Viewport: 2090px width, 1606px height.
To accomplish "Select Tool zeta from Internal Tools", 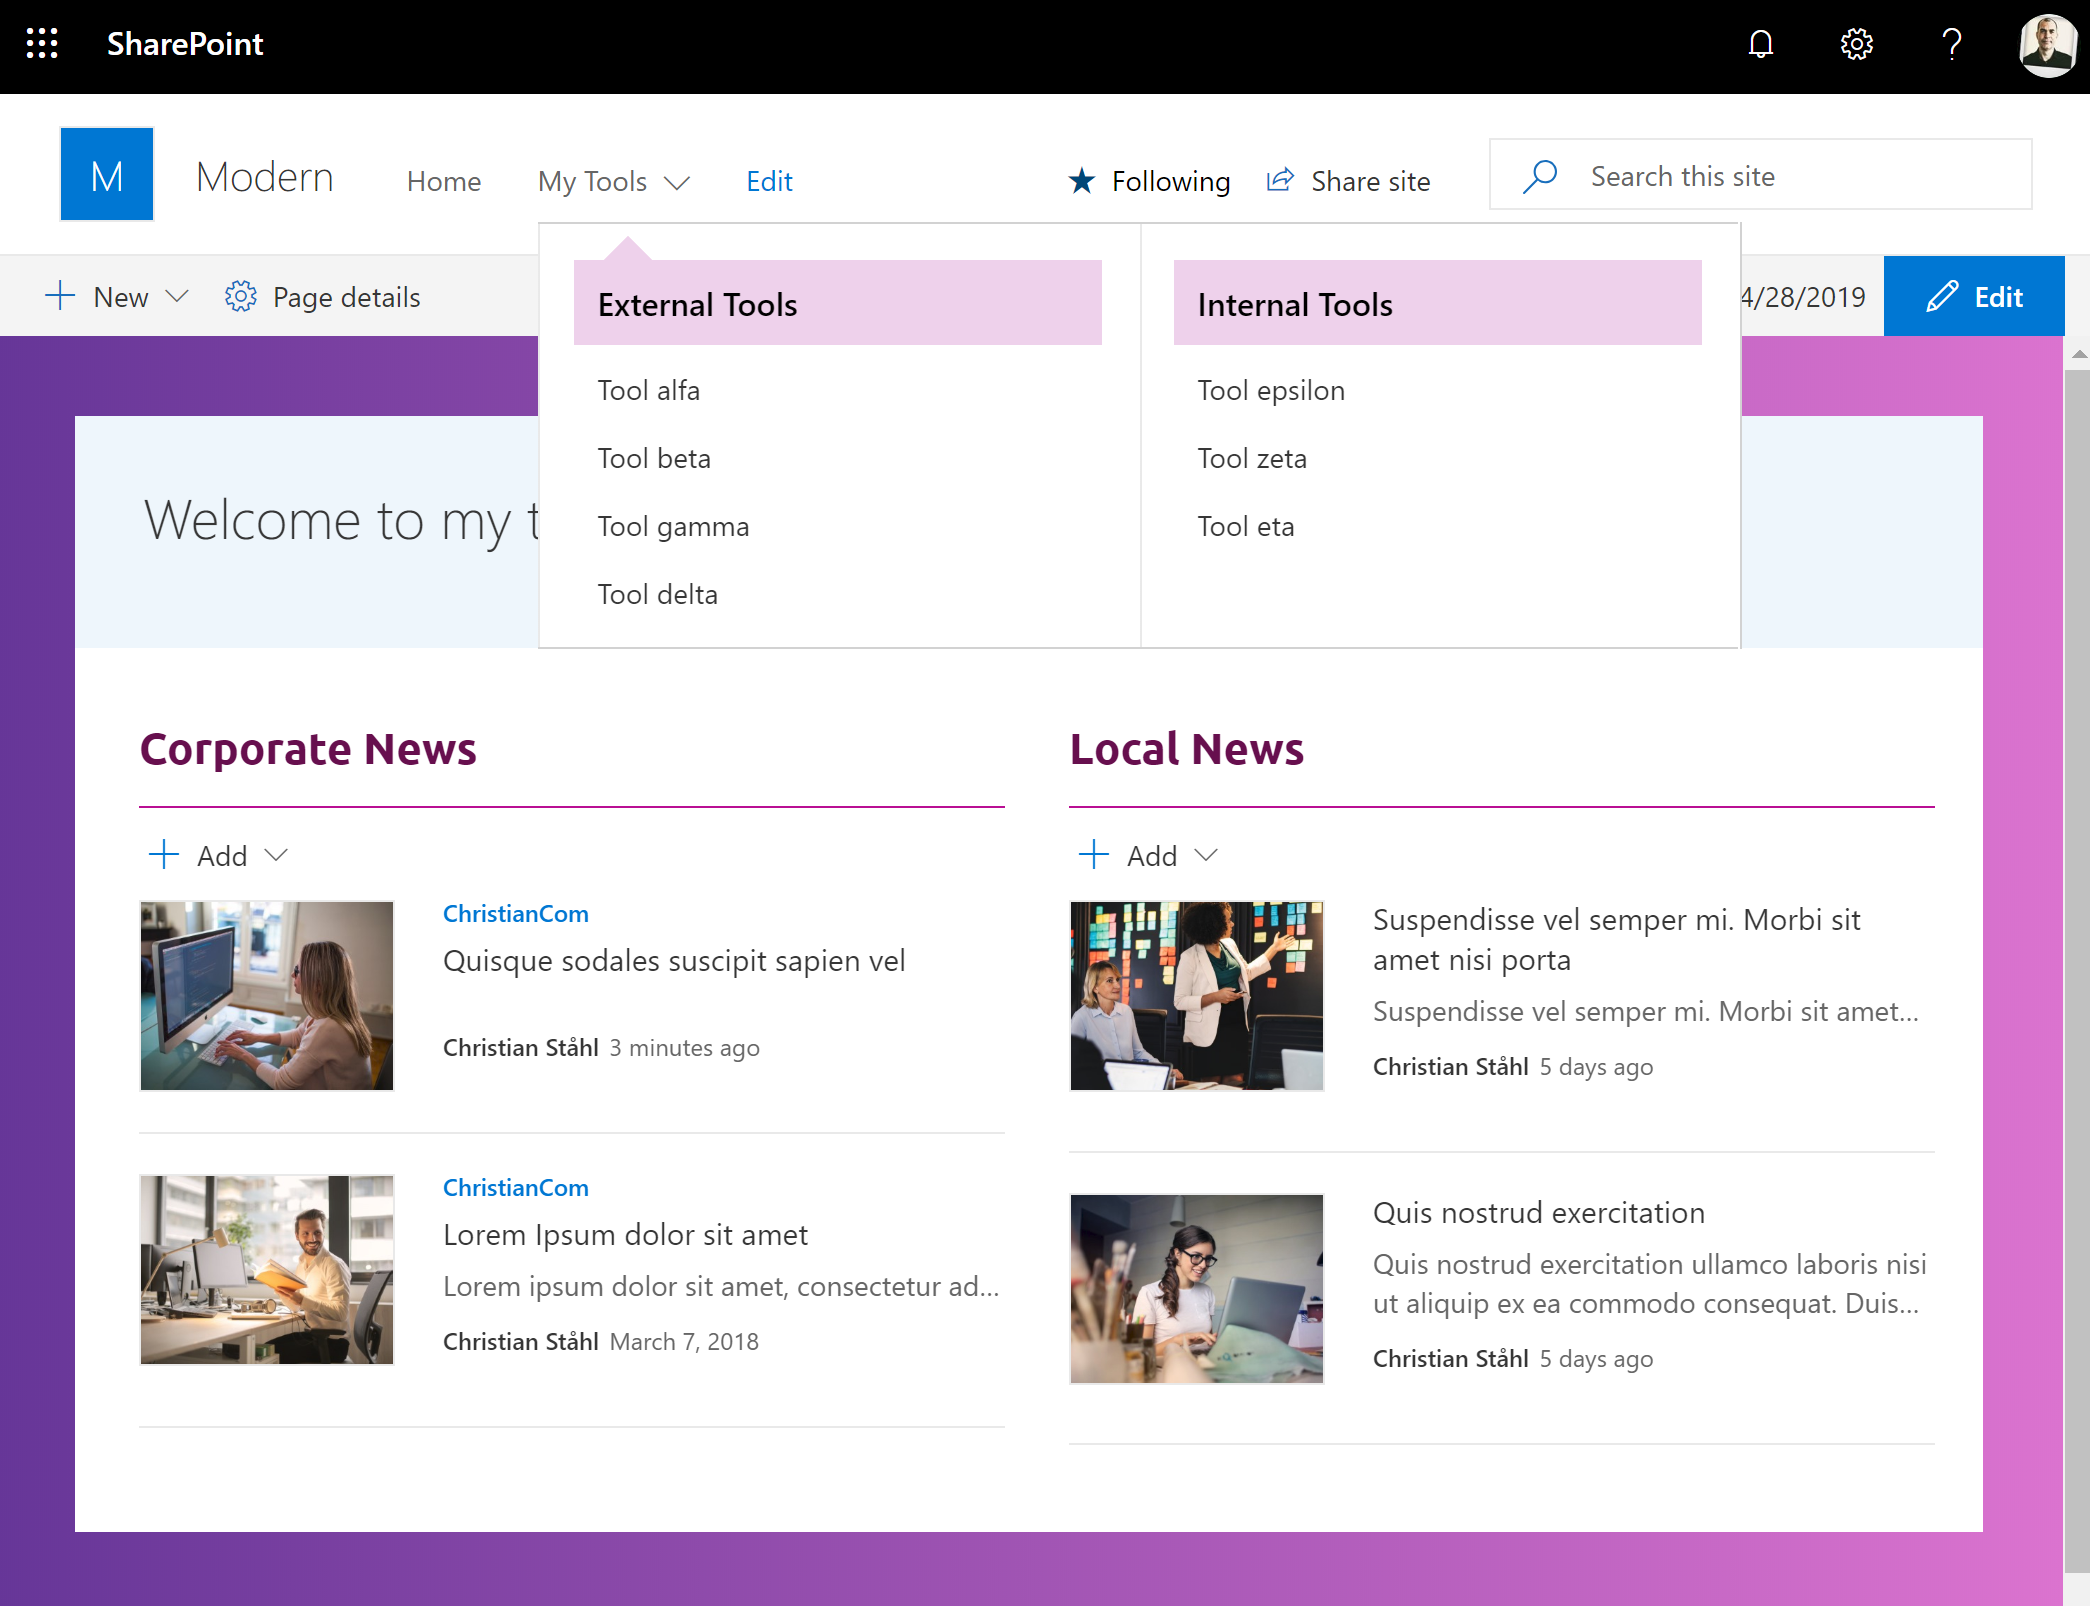I will point(1252,458).
